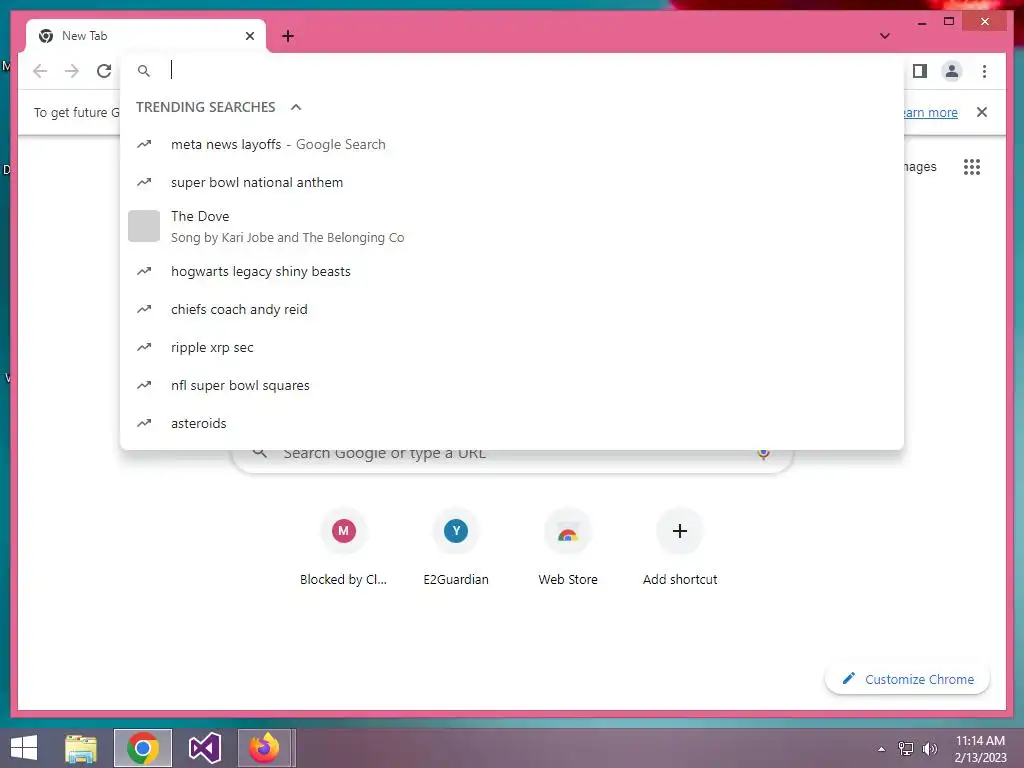Click the forward navigation arrow
1024x768 pixels.
pyautogui.click(x=72, y=71)
